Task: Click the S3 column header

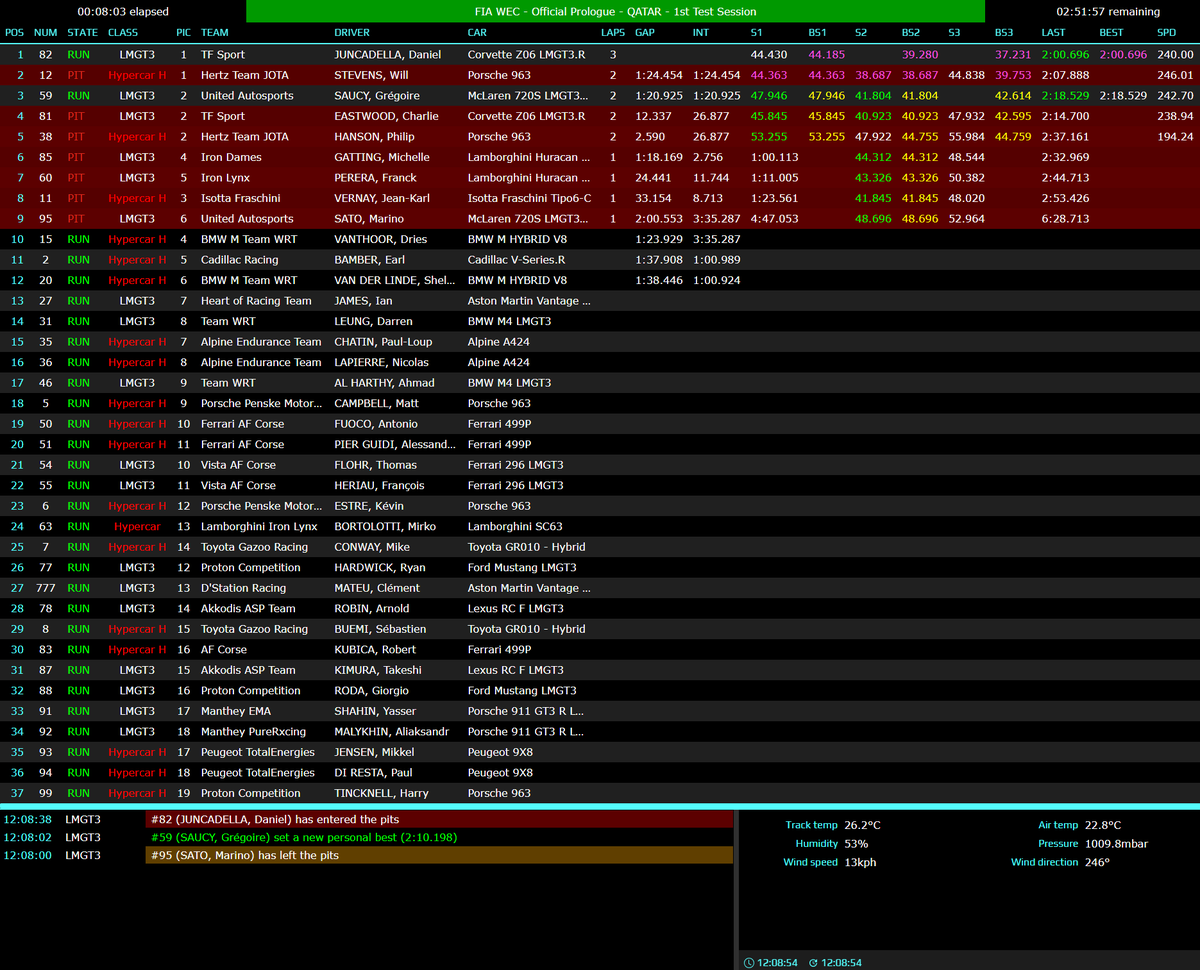Action: pyautogui.click(x=954, y=32)
